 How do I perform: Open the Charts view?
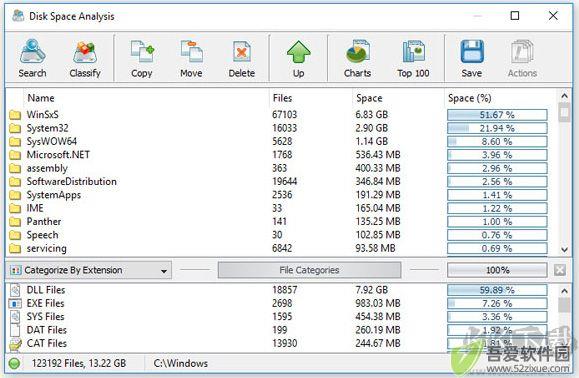click(x=357, y=58)
